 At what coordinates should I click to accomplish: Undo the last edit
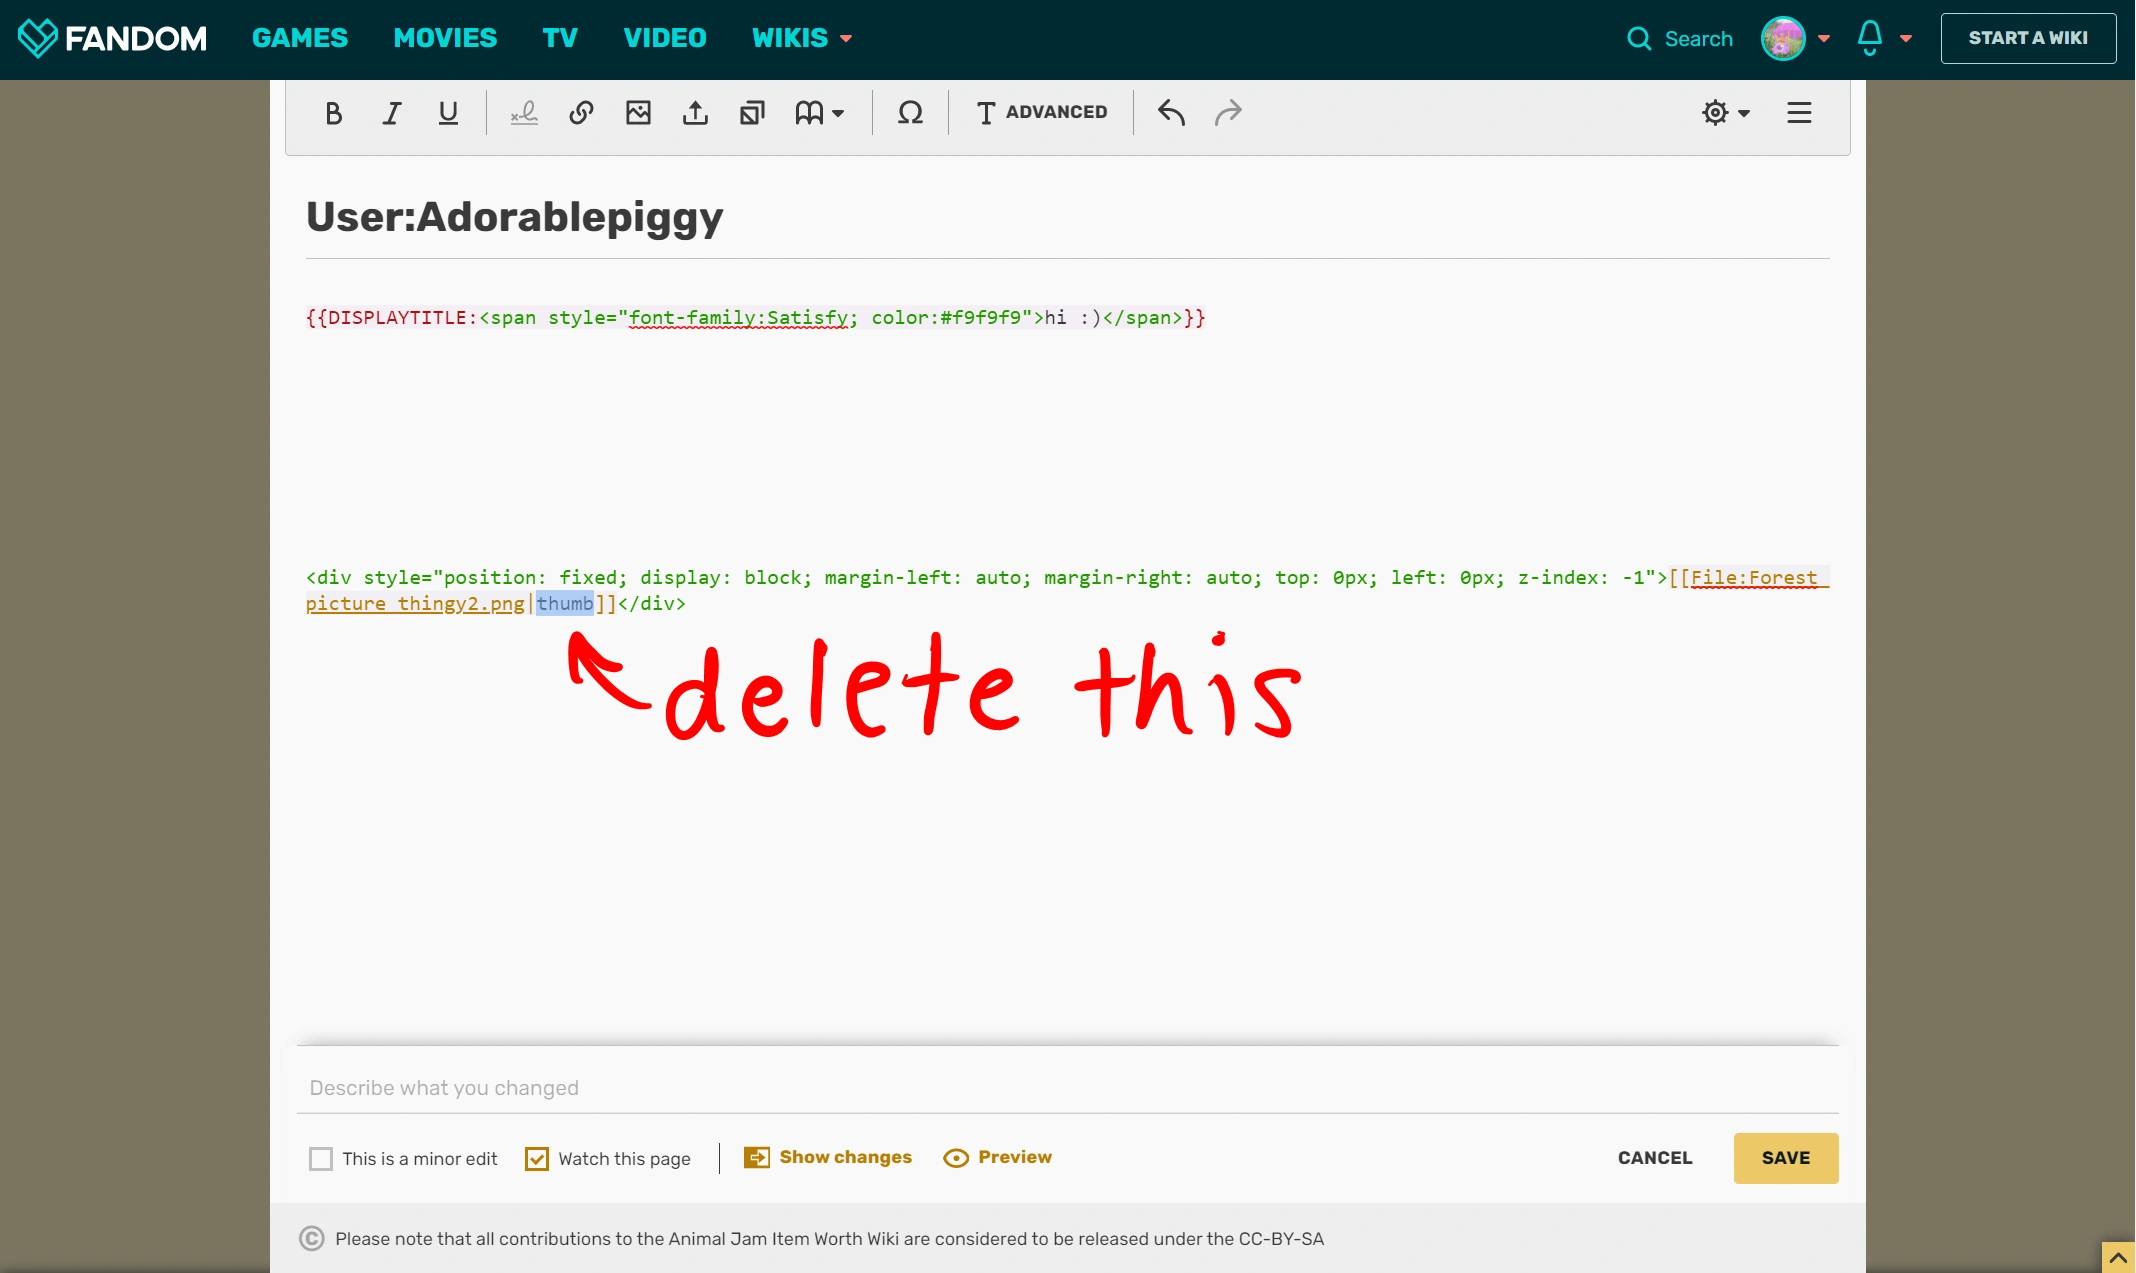point(1171,113)
